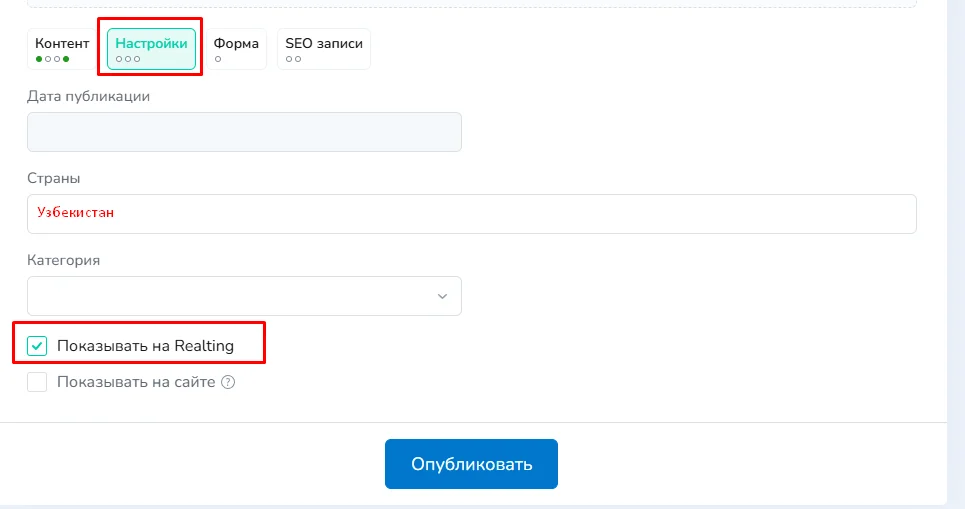Click inside the Страны input field

coord(500,214)
